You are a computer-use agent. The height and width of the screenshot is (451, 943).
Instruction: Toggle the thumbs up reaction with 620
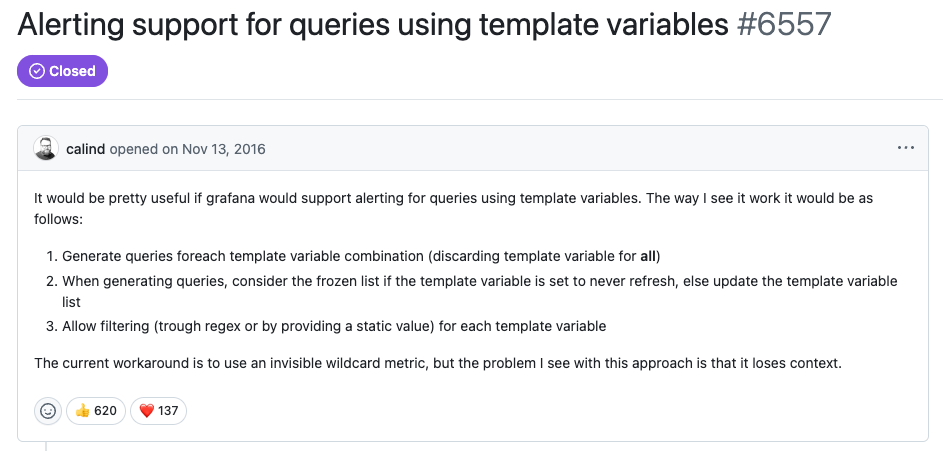point(96,411)
